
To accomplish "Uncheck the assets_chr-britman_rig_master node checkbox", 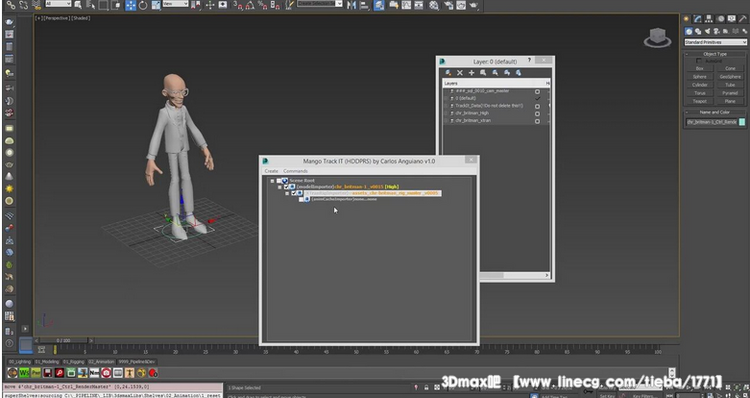I will 294,193.
